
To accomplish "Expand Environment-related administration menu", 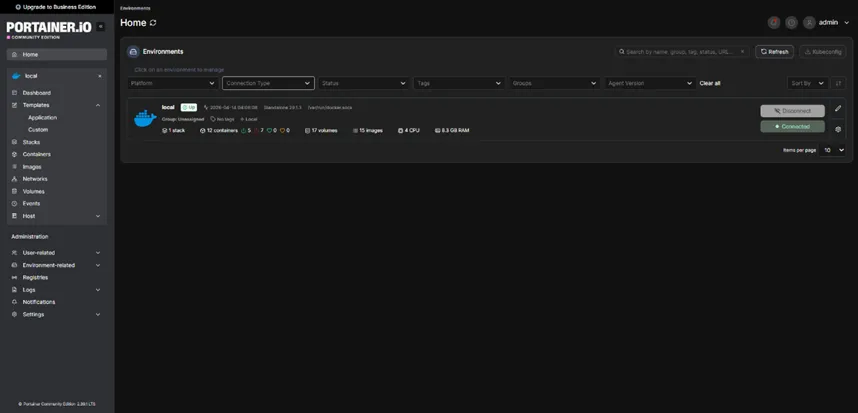I will click(x=56, y=265).
